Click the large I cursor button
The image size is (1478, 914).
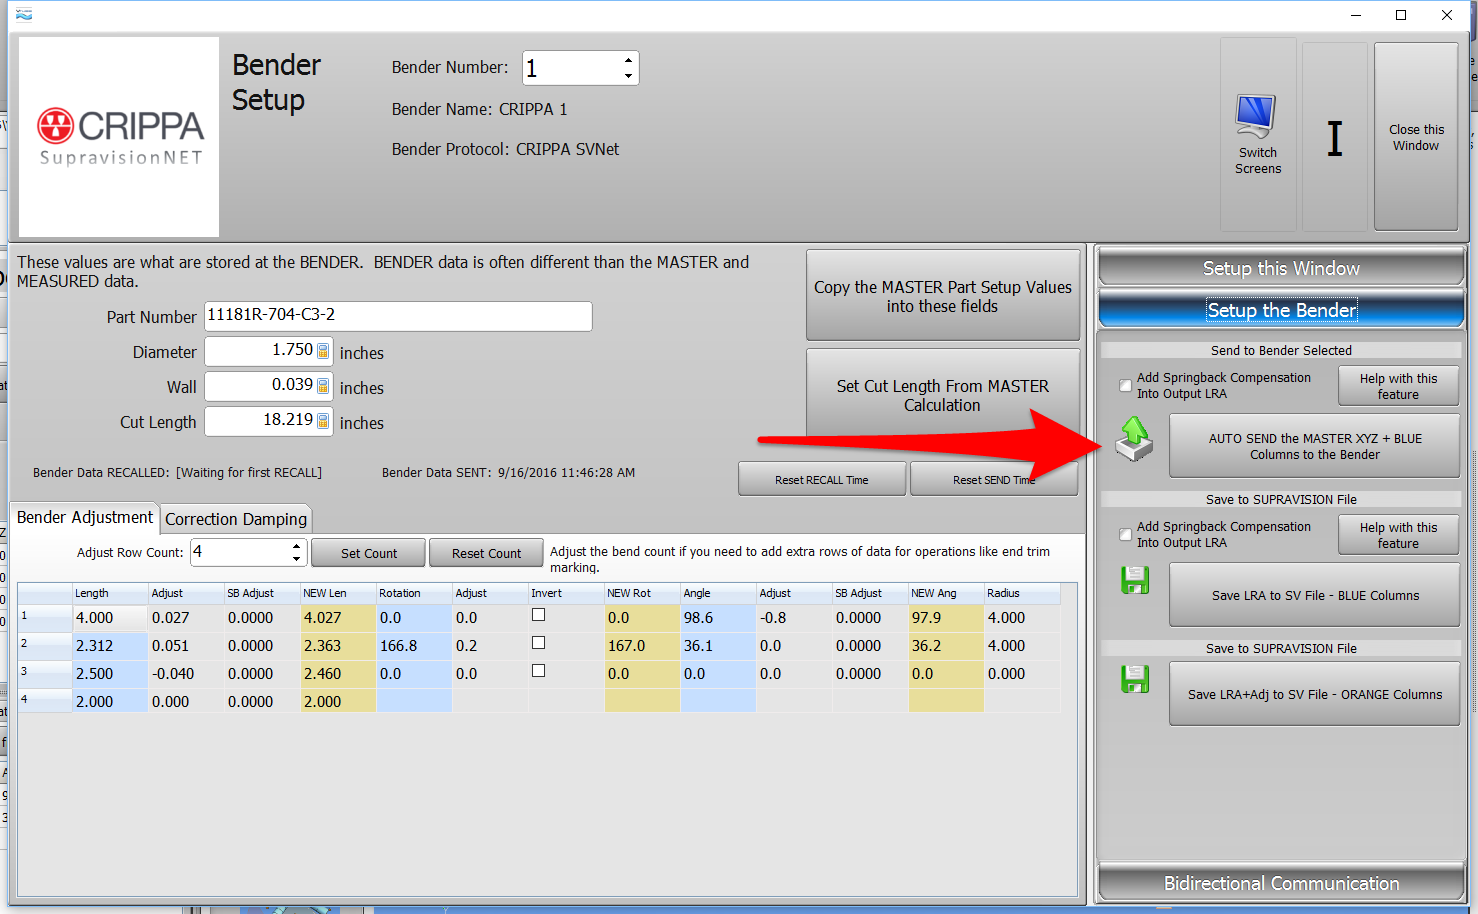point(1334,138)
